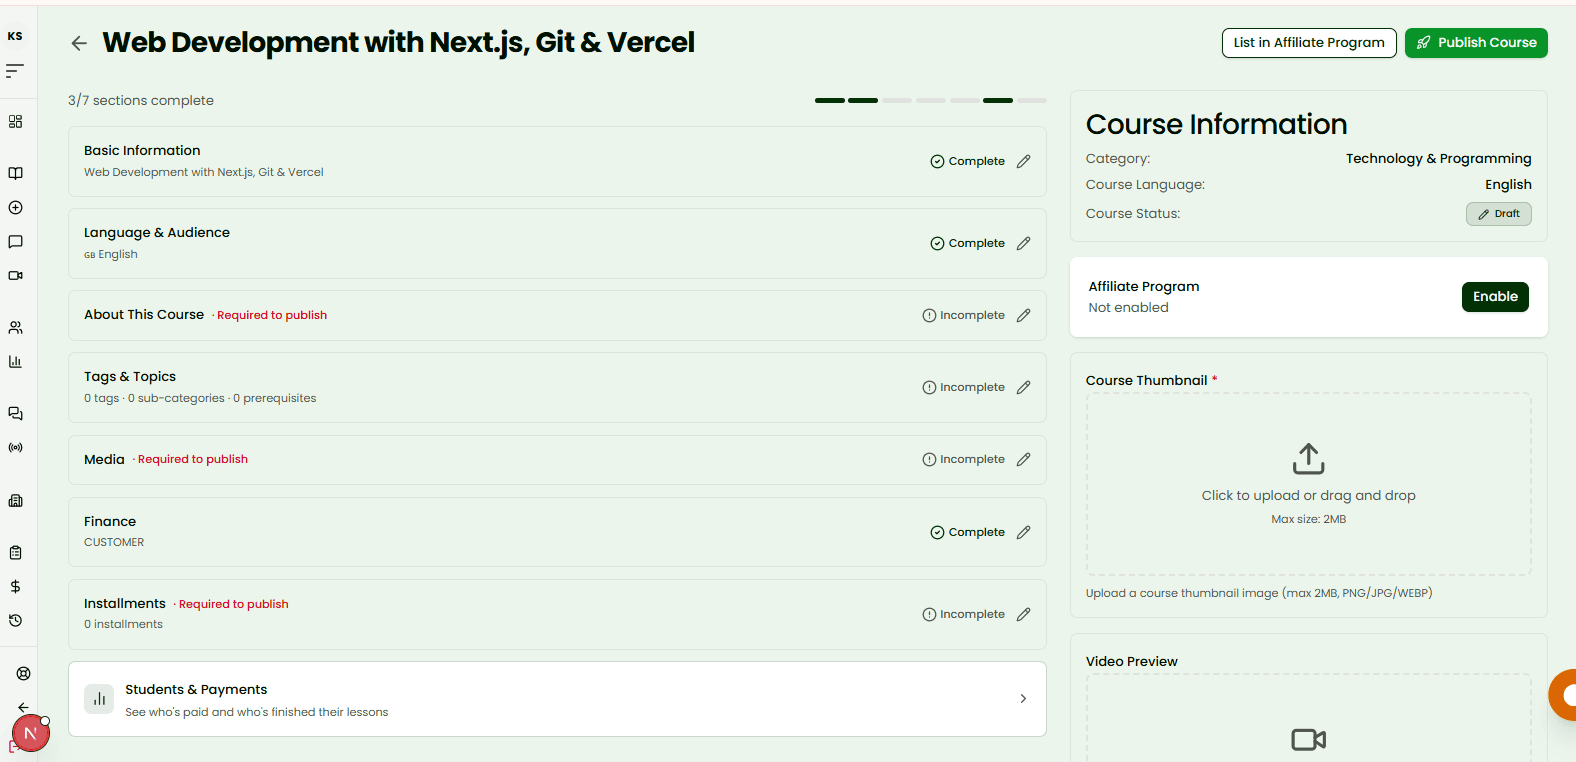
Task: Click the 'Not enabled' affiliate status text
Action: (x=1128, y=308)
